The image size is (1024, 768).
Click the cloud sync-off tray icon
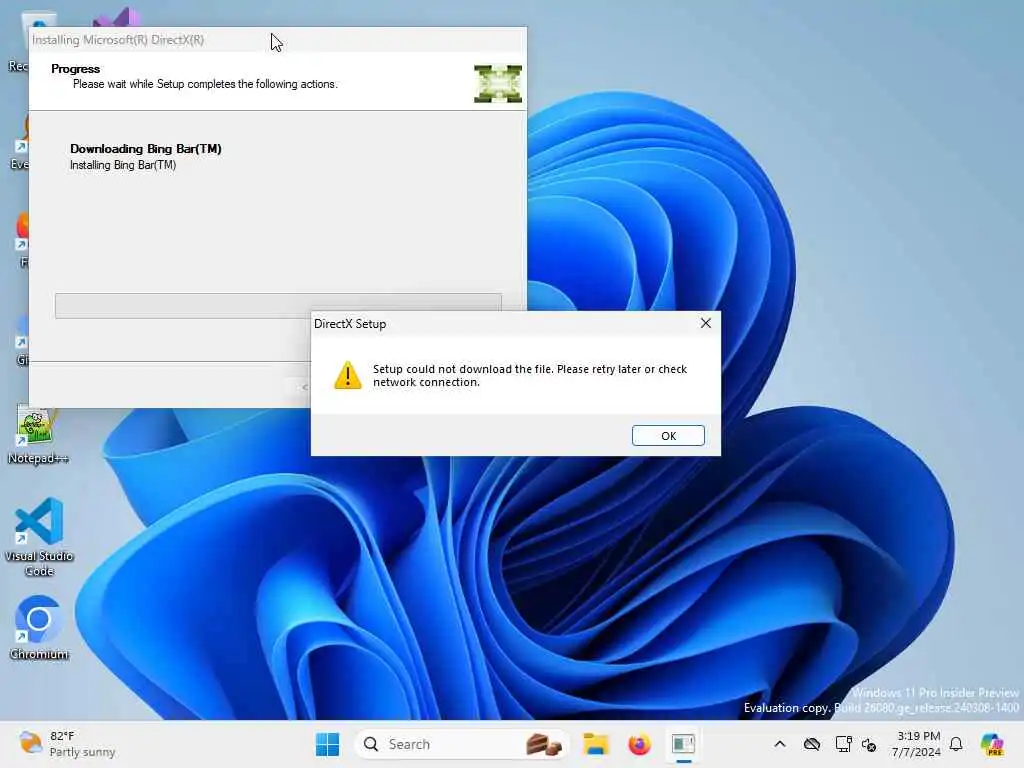(x=812, y=744)
